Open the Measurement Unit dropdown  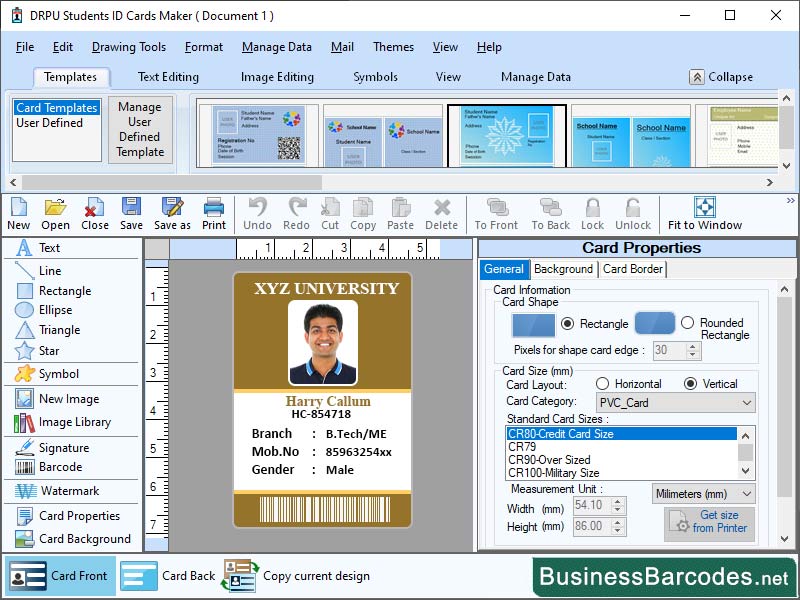click(747, 494)
